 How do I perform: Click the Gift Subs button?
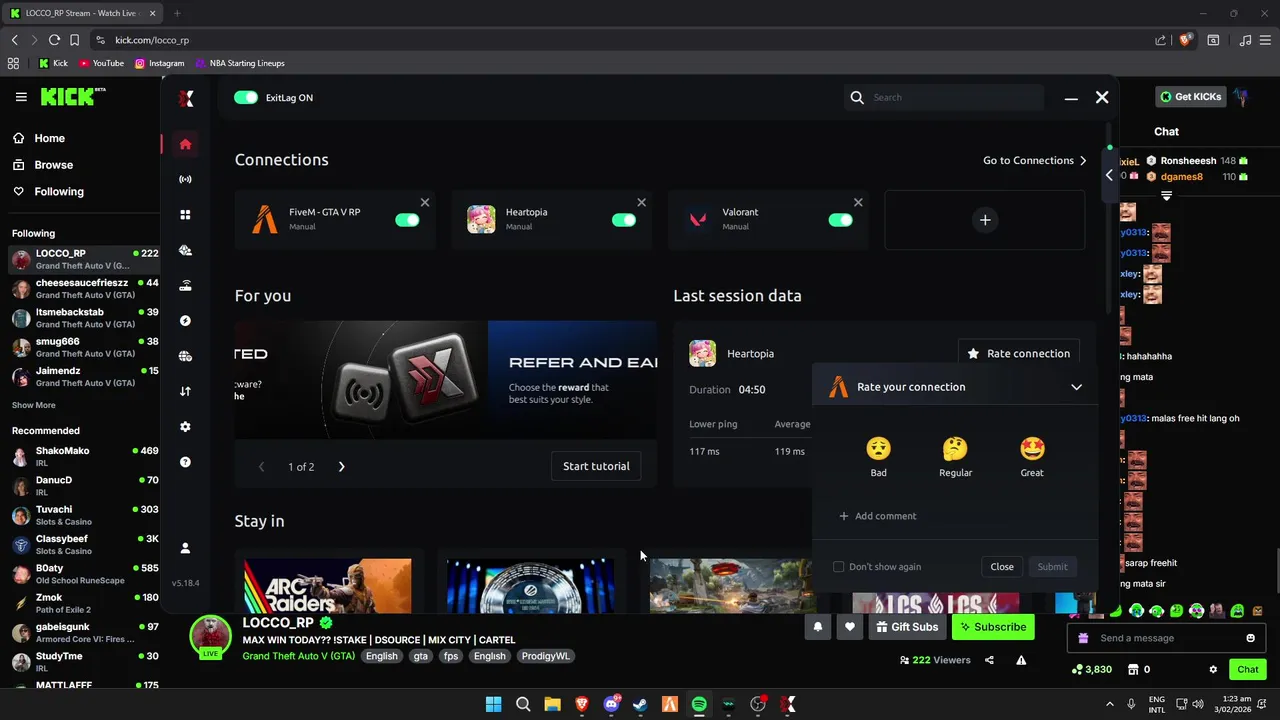[x=907, y=627]
